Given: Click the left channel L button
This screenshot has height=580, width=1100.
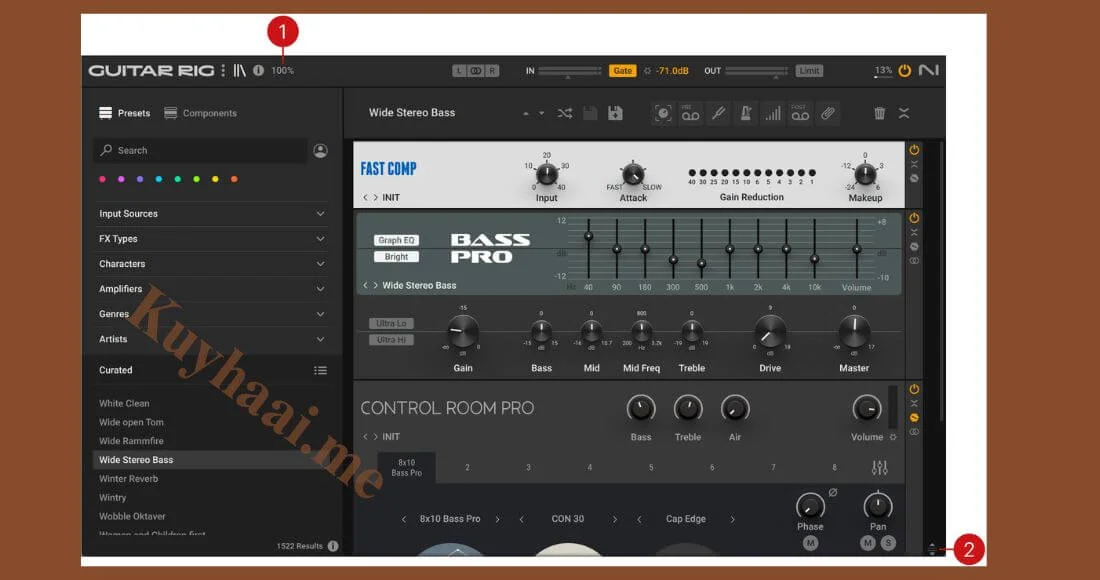Looking at the screenshot, I should pos(459,71).
